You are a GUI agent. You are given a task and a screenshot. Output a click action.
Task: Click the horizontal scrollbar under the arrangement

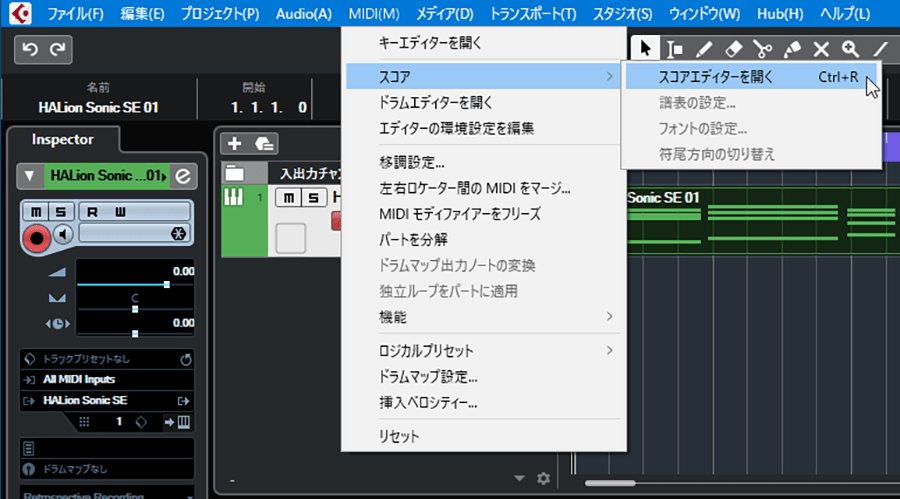coord(610,483)
